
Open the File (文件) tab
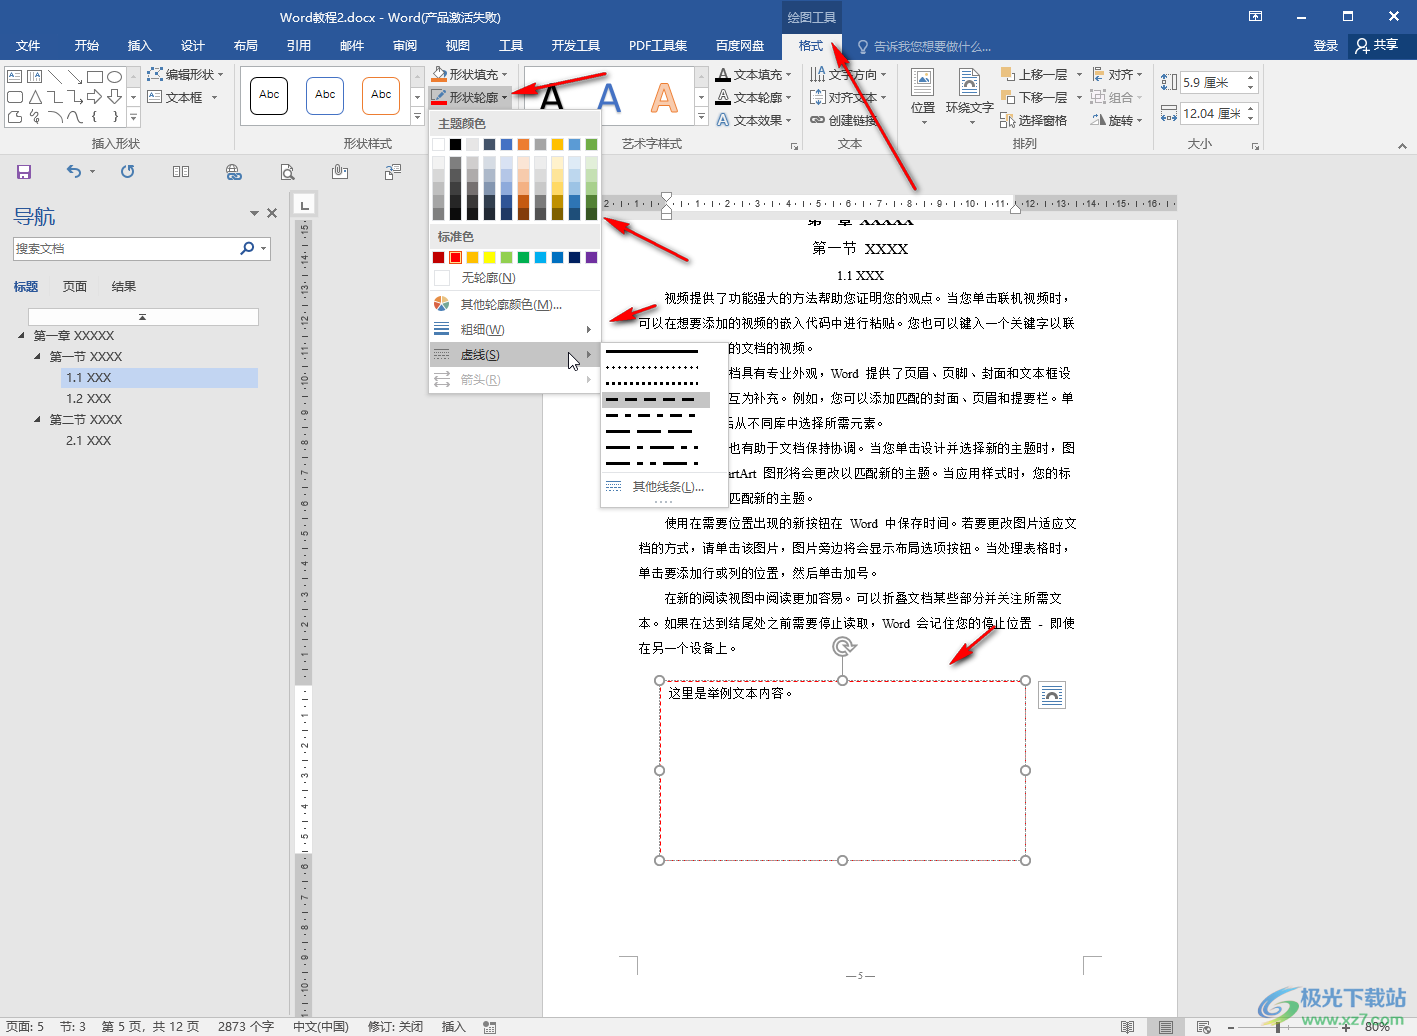[28, 46]
